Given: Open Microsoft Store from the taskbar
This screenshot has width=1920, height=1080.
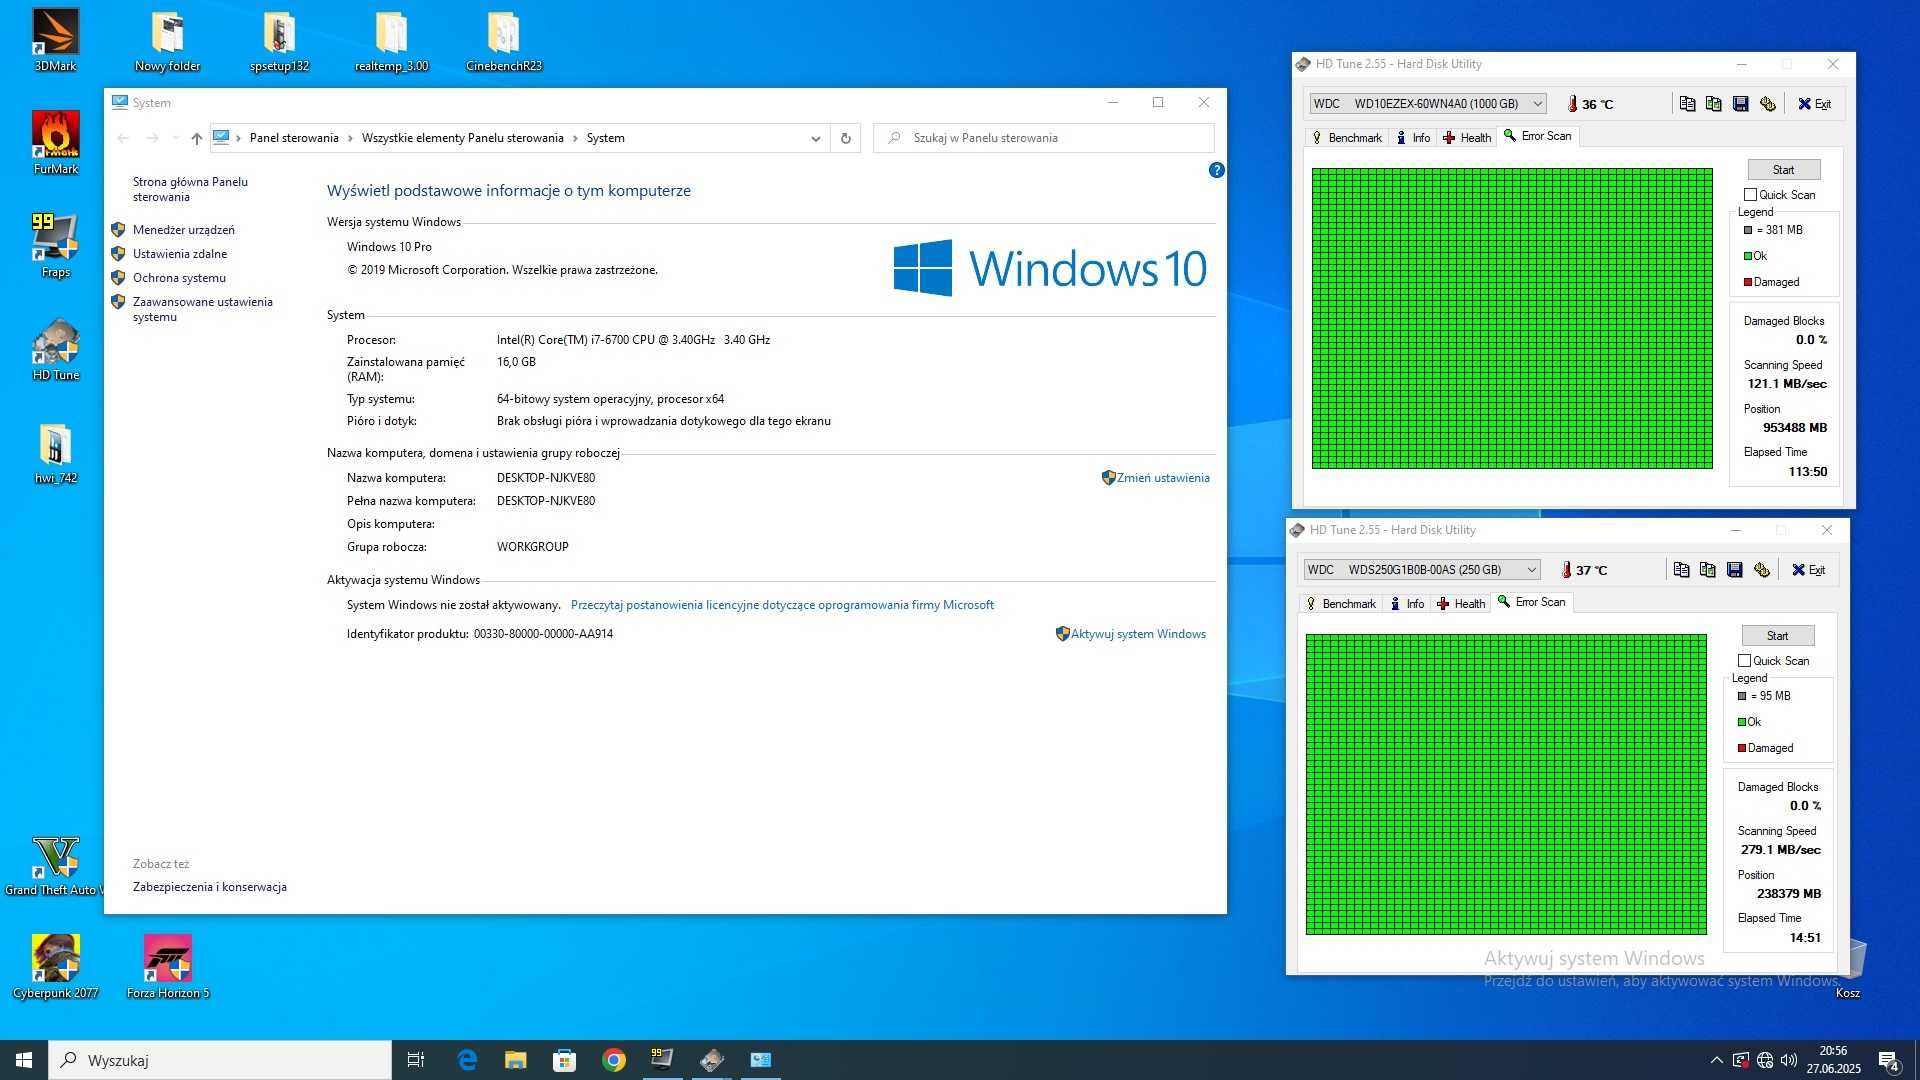Looking at the screenshot, I should pos(565,1060).
